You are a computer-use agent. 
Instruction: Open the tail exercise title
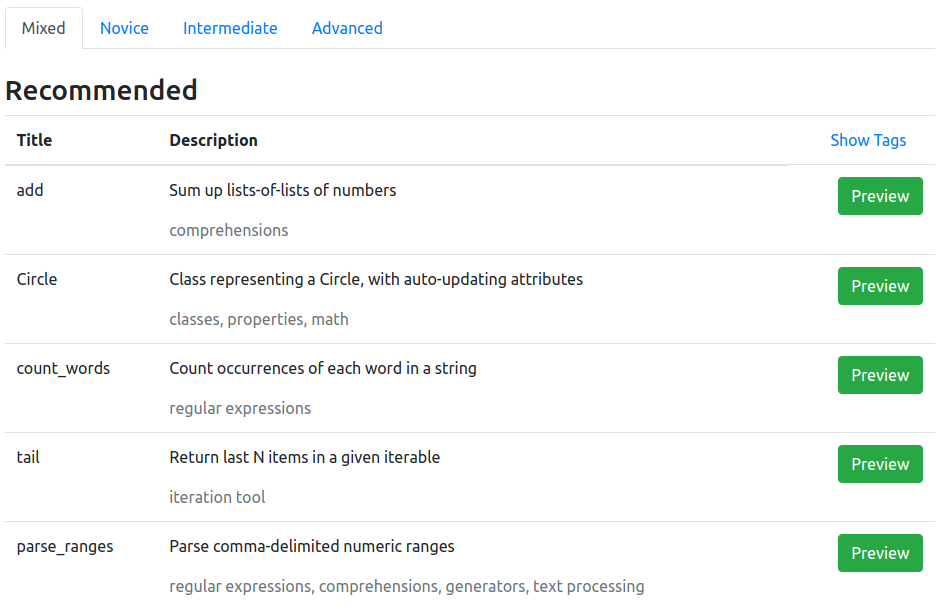pyautogui.click(x=27, y=457)
